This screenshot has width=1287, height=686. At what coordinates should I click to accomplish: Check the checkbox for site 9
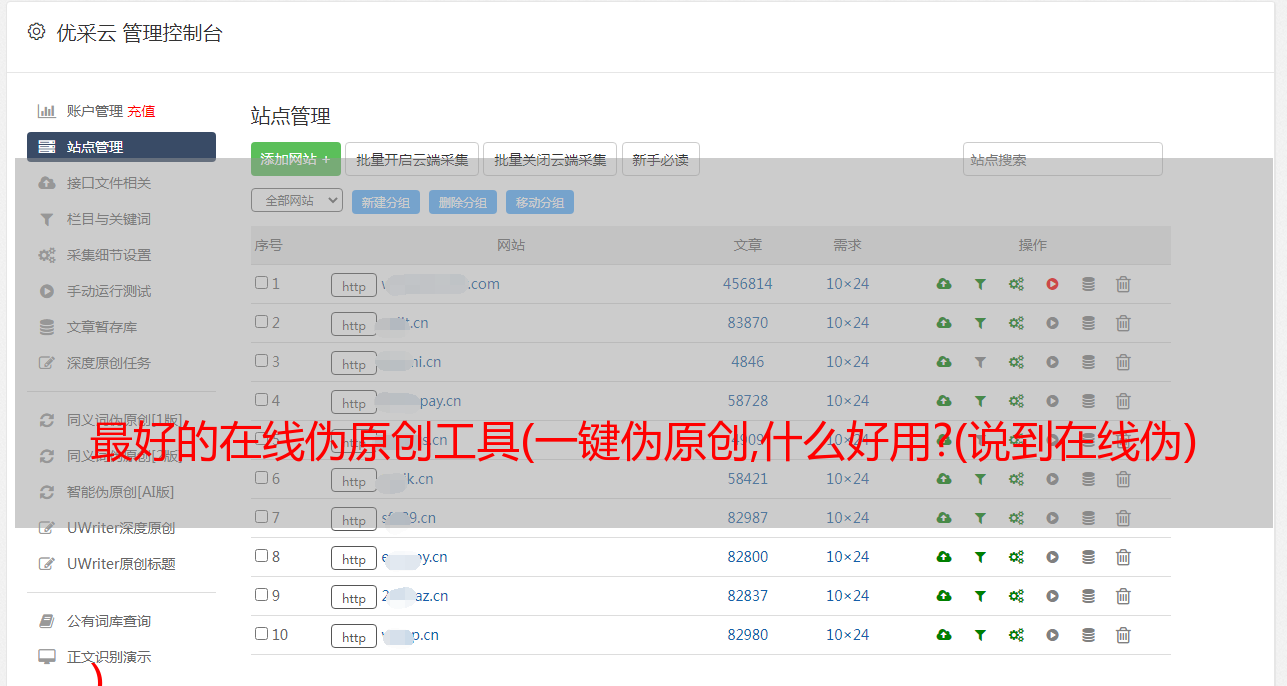[x=261, y=595]
